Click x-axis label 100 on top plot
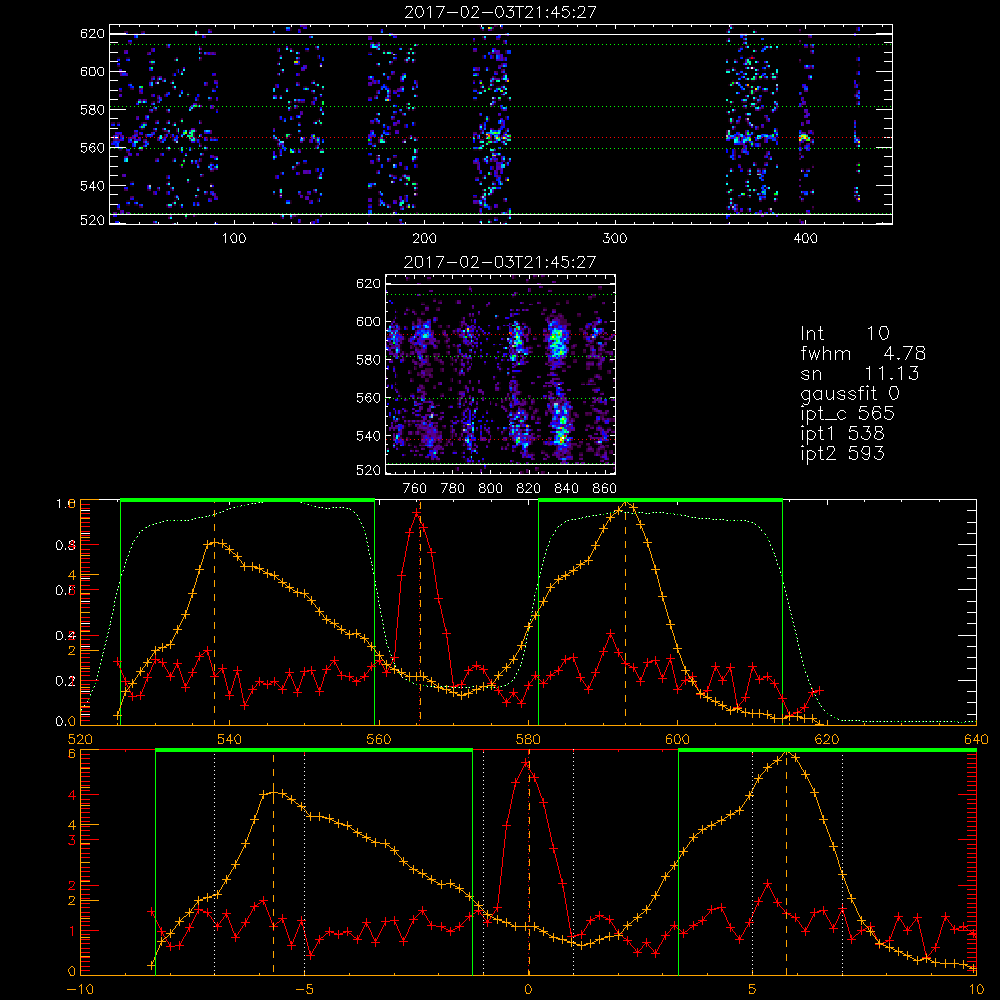This screenshot has height=1000, width=1000. coord(234,239)
